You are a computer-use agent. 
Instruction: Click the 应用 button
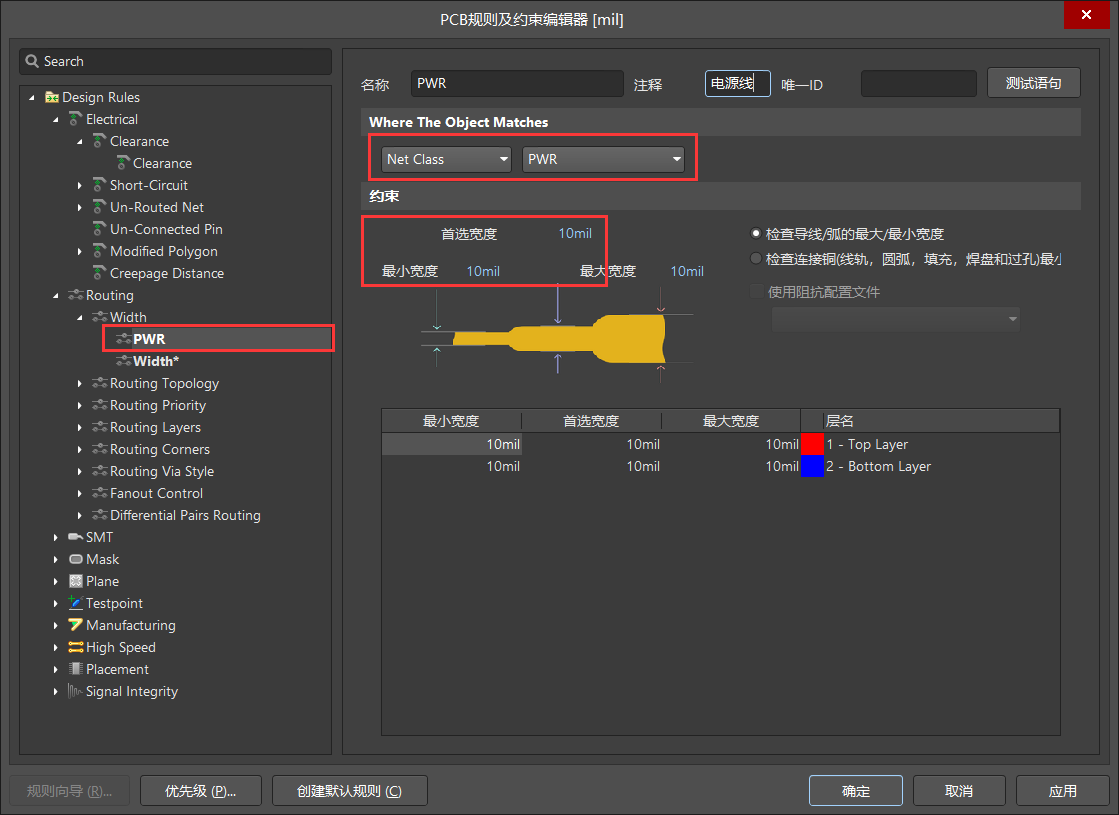1062,791
